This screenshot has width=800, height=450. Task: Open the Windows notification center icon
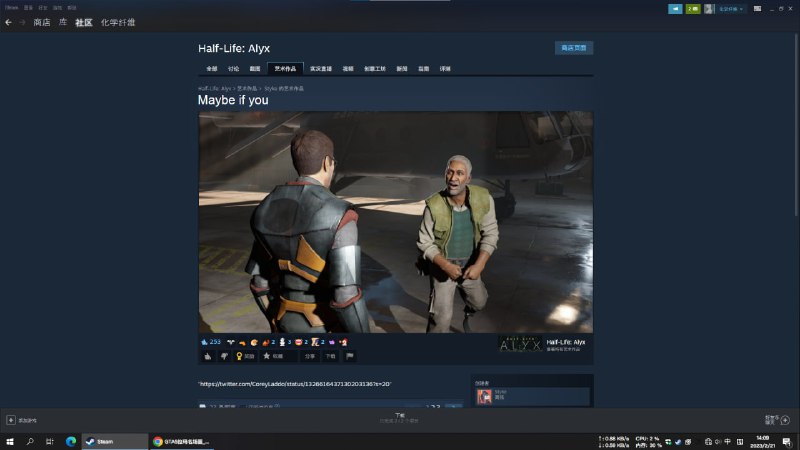(786, 441)
